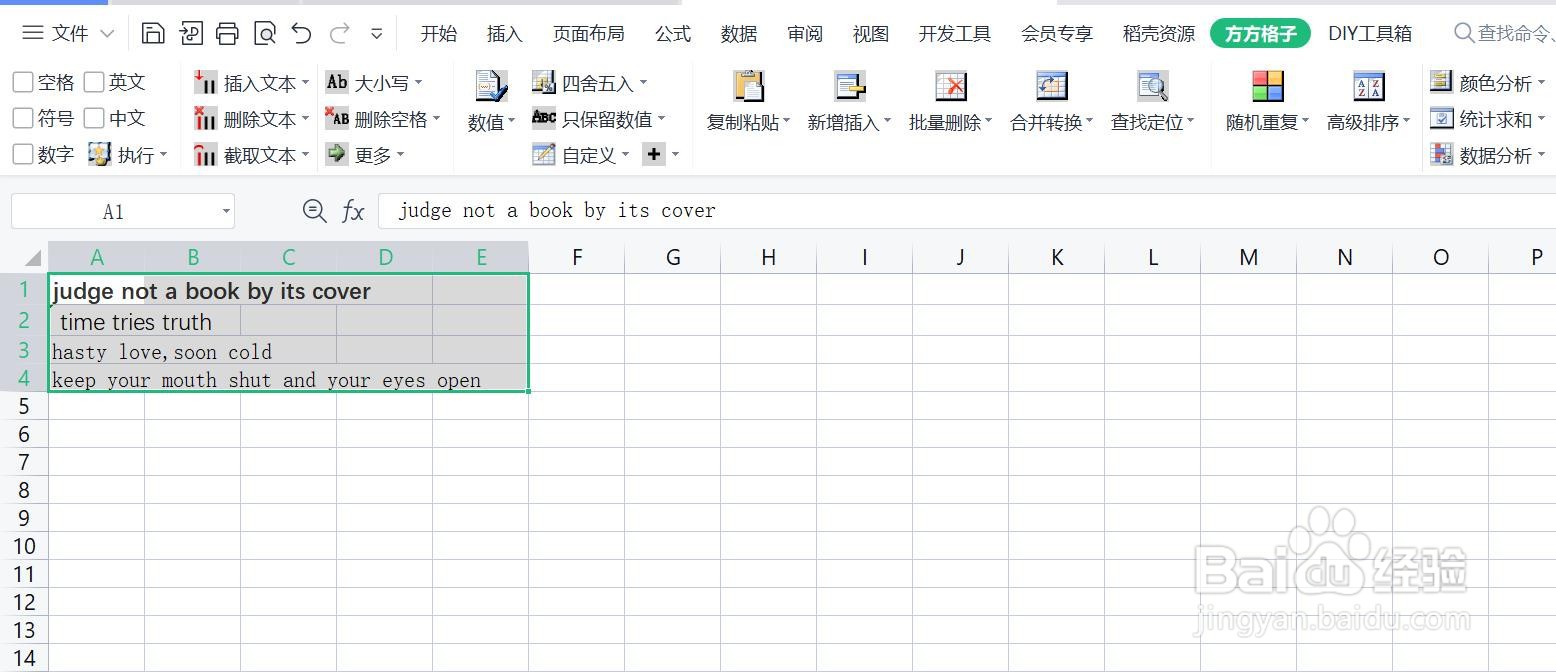Open the Name Box dropdown arrow
The height and width of the screenshot is (672, 1556).
point(226,211)
